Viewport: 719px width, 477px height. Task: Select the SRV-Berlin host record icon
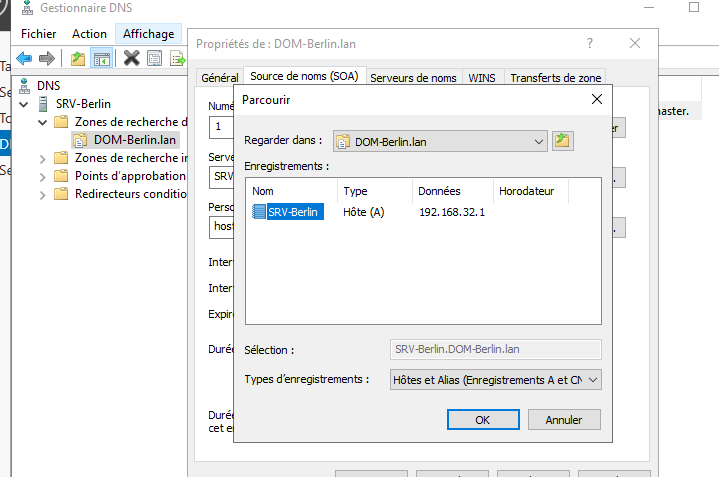[259, 212]
